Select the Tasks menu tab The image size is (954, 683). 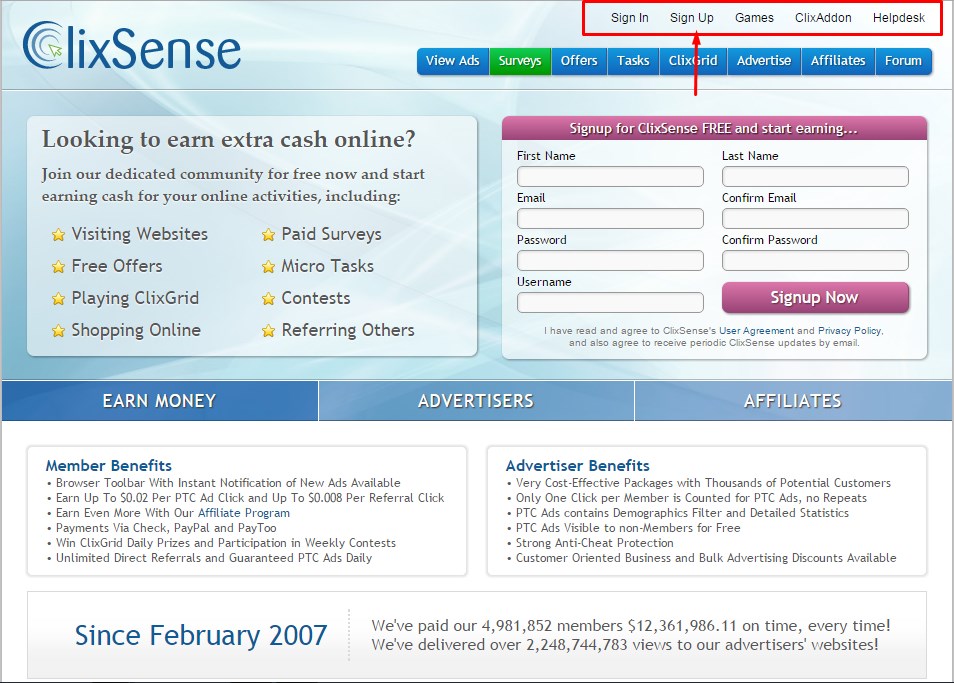point(633,61)
